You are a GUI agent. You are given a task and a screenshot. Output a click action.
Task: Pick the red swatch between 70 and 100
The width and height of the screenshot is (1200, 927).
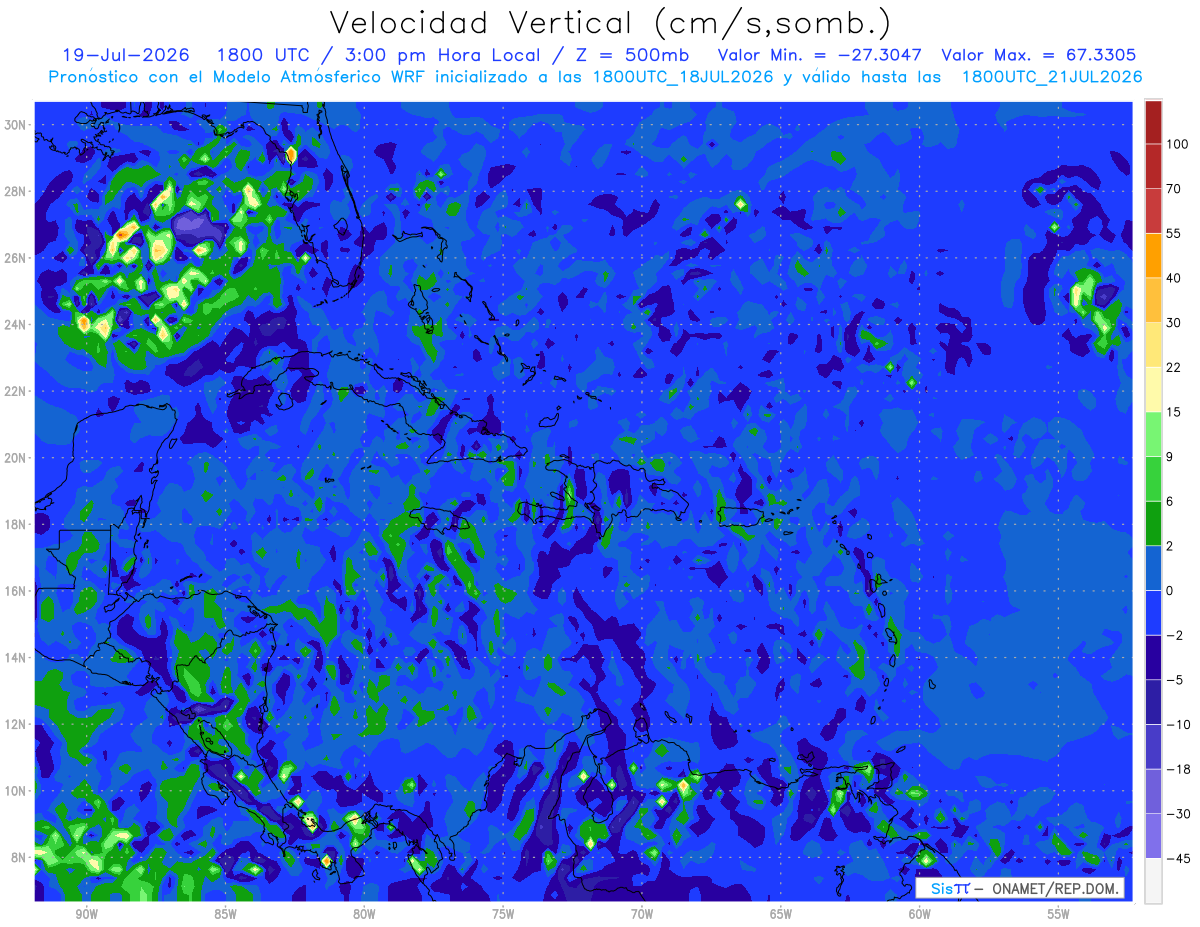(x=1153, y=166)
